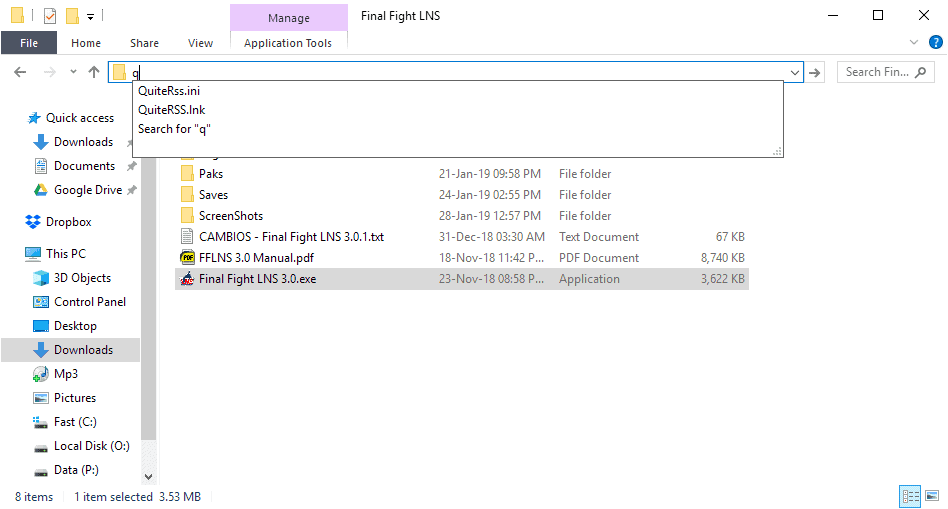Open pinned Downloads under Quick access
Viewport: 948px width, 509px height.
pyautogui.click(x=83, y=142)
